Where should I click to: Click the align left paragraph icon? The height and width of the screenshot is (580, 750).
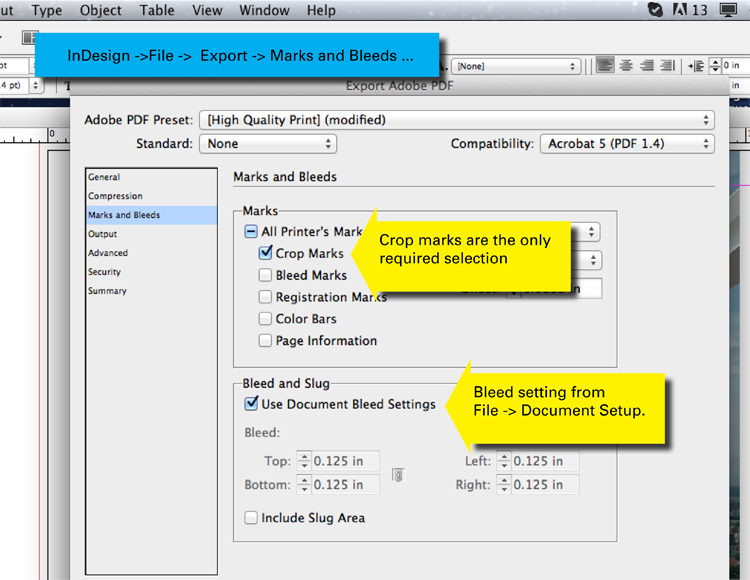(605, 65)
